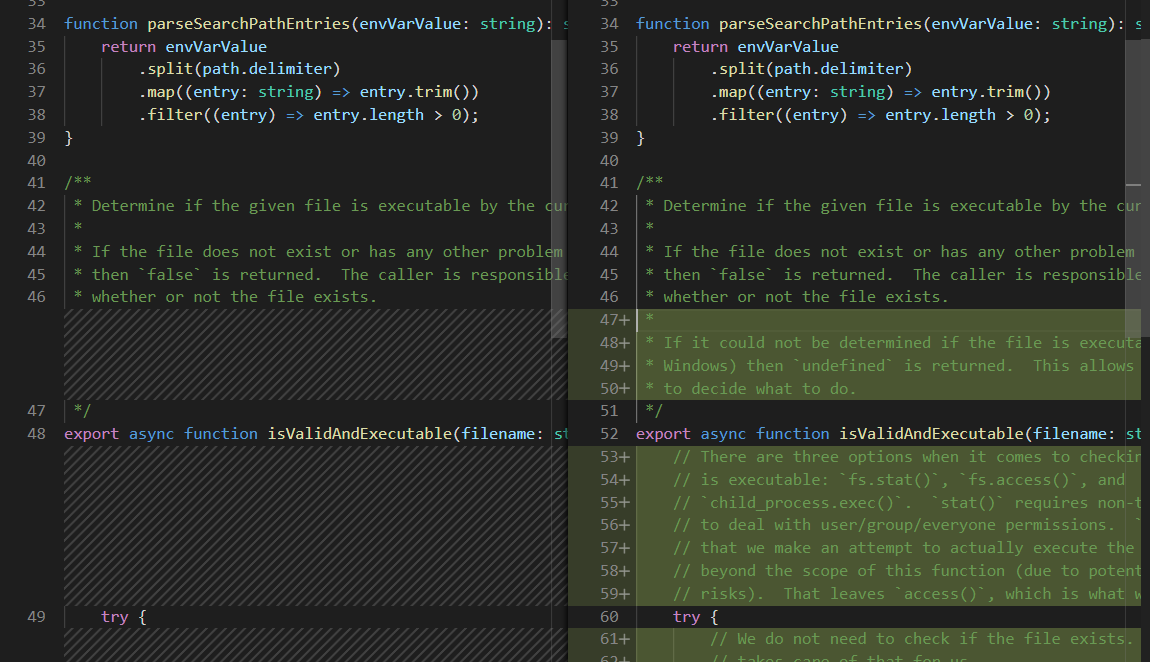Click line number 52 in the right pane
The height and width of the screenshot is (662, 1150).
[608, 433]
